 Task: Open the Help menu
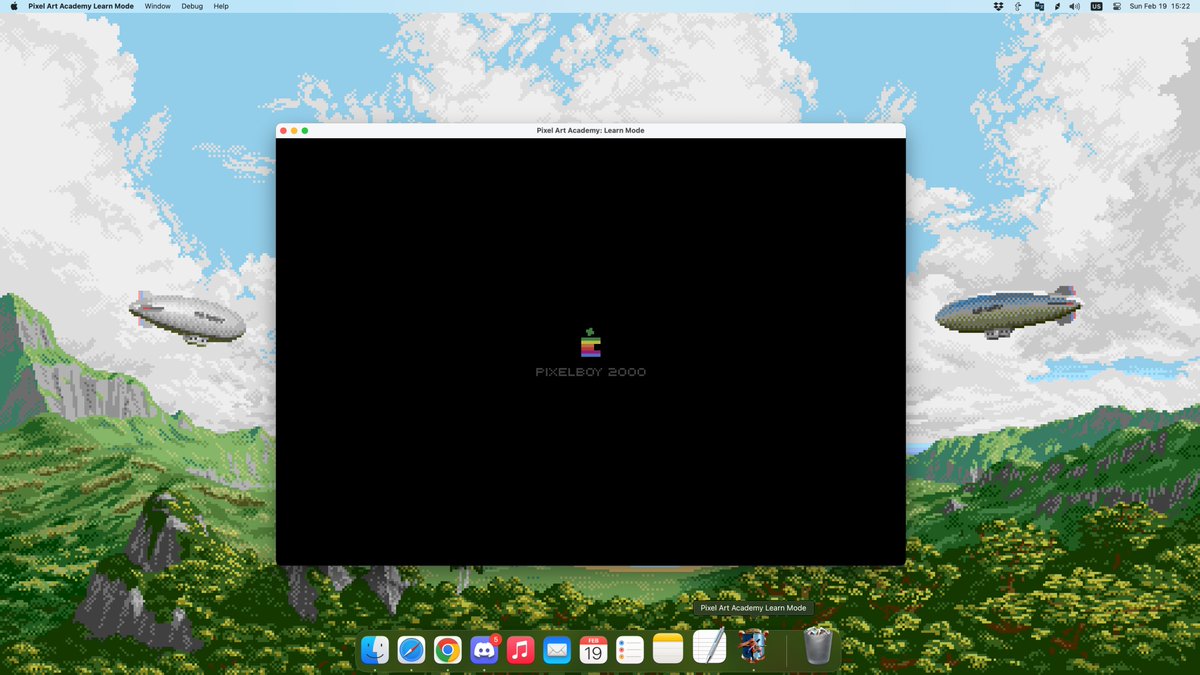point(220,6)
